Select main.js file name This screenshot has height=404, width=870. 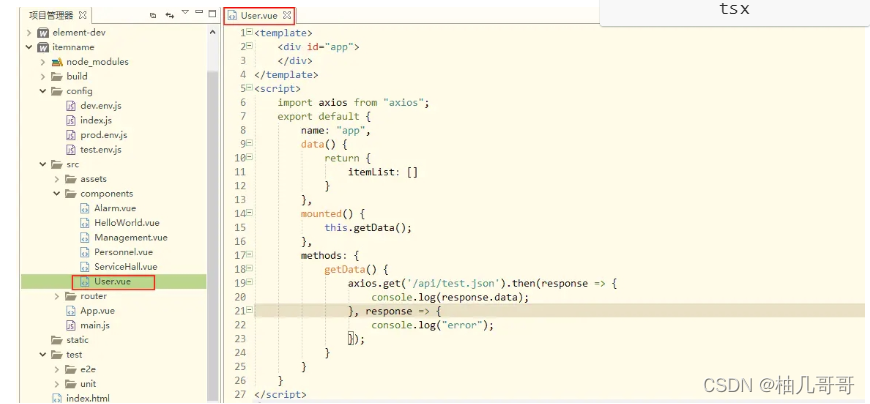click(x=95, y=325)
